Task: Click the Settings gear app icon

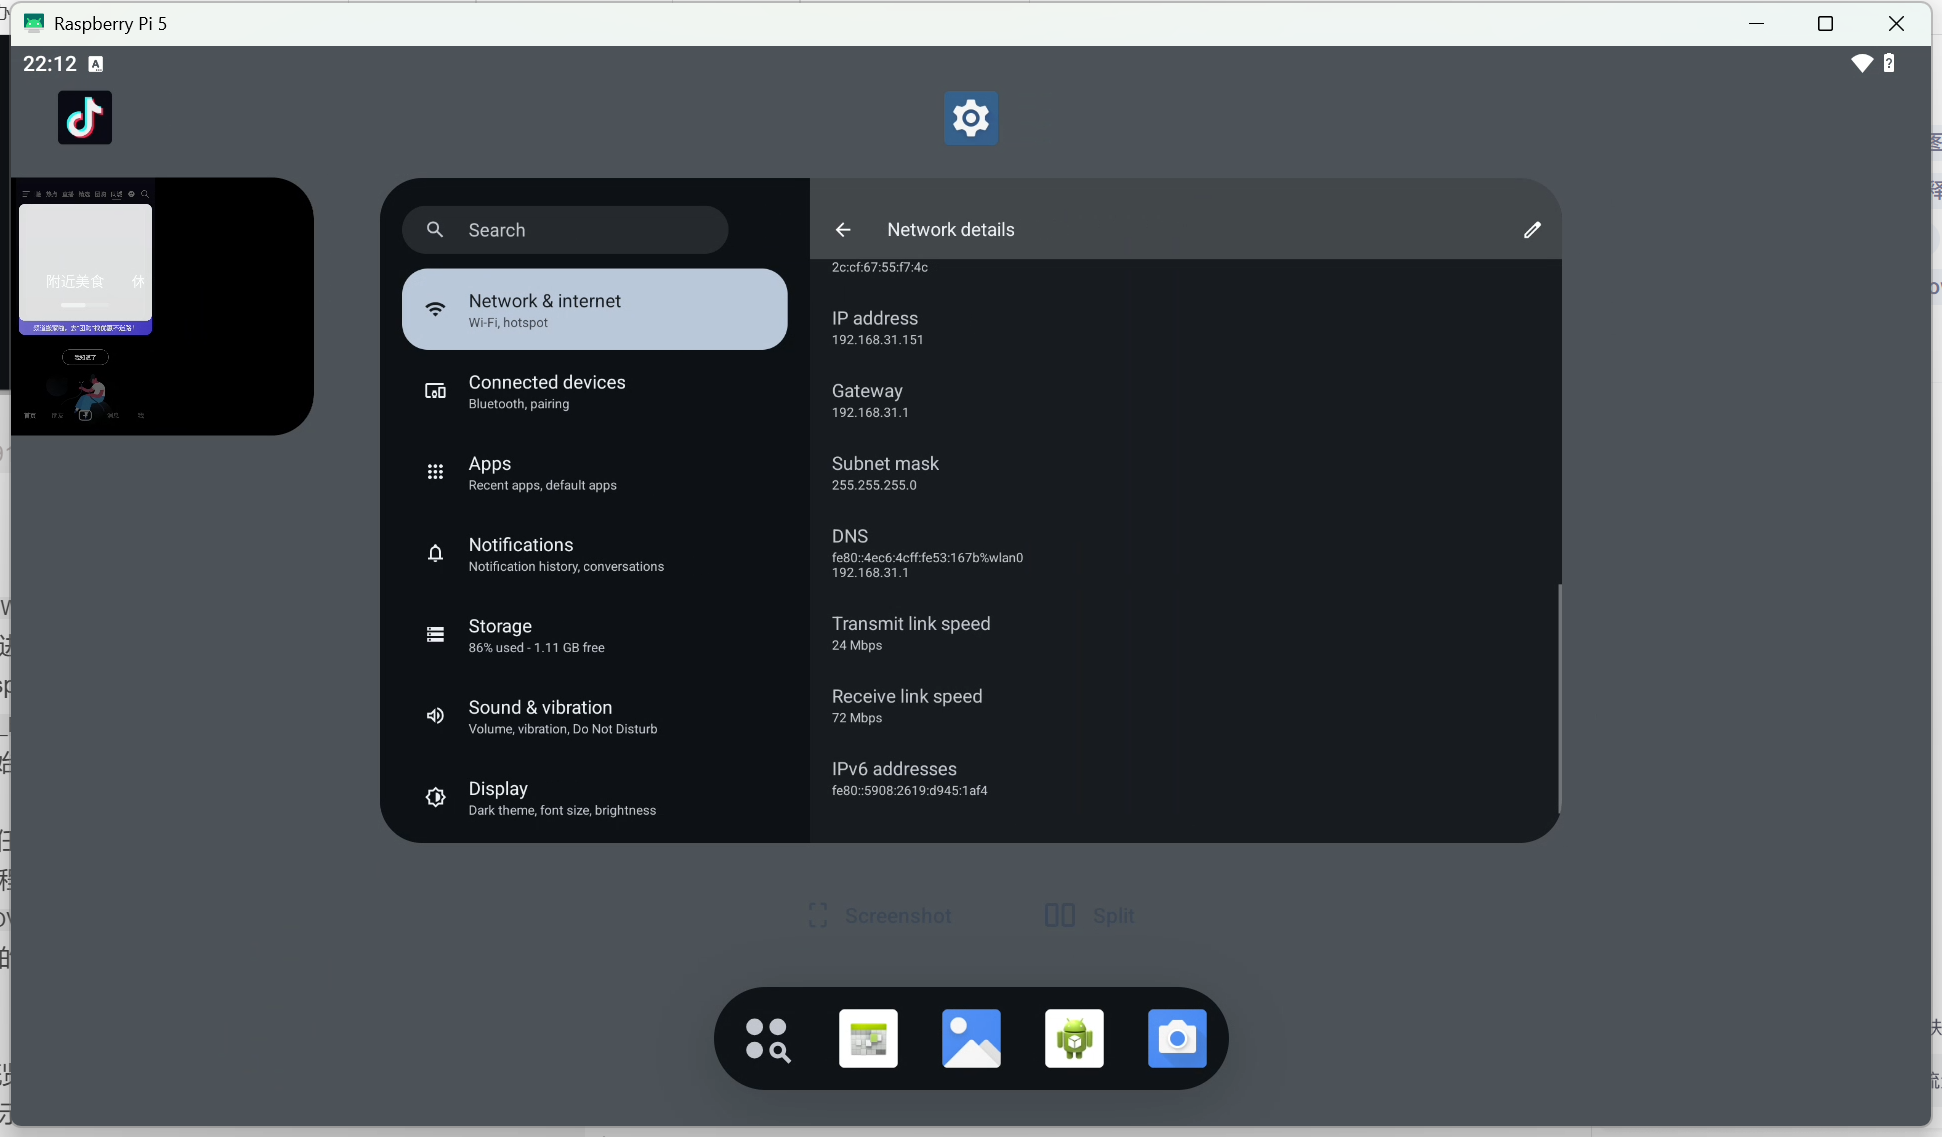Action: 970,119
